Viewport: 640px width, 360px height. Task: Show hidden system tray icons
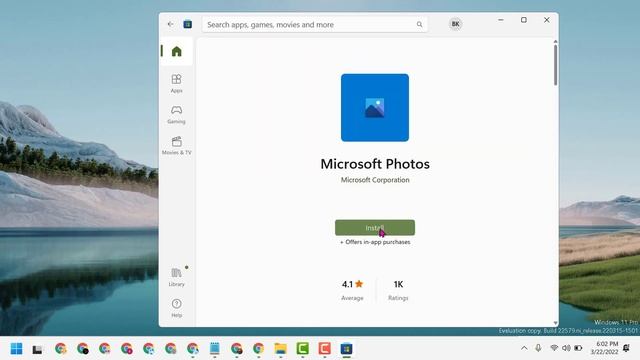click(x=524, y=348)
